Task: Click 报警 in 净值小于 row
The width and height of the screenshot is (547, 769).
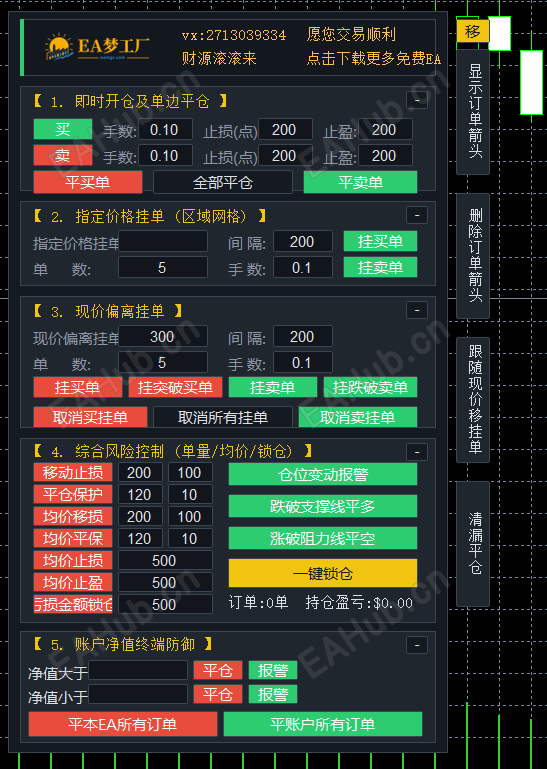Action: [x=273, y=694]
